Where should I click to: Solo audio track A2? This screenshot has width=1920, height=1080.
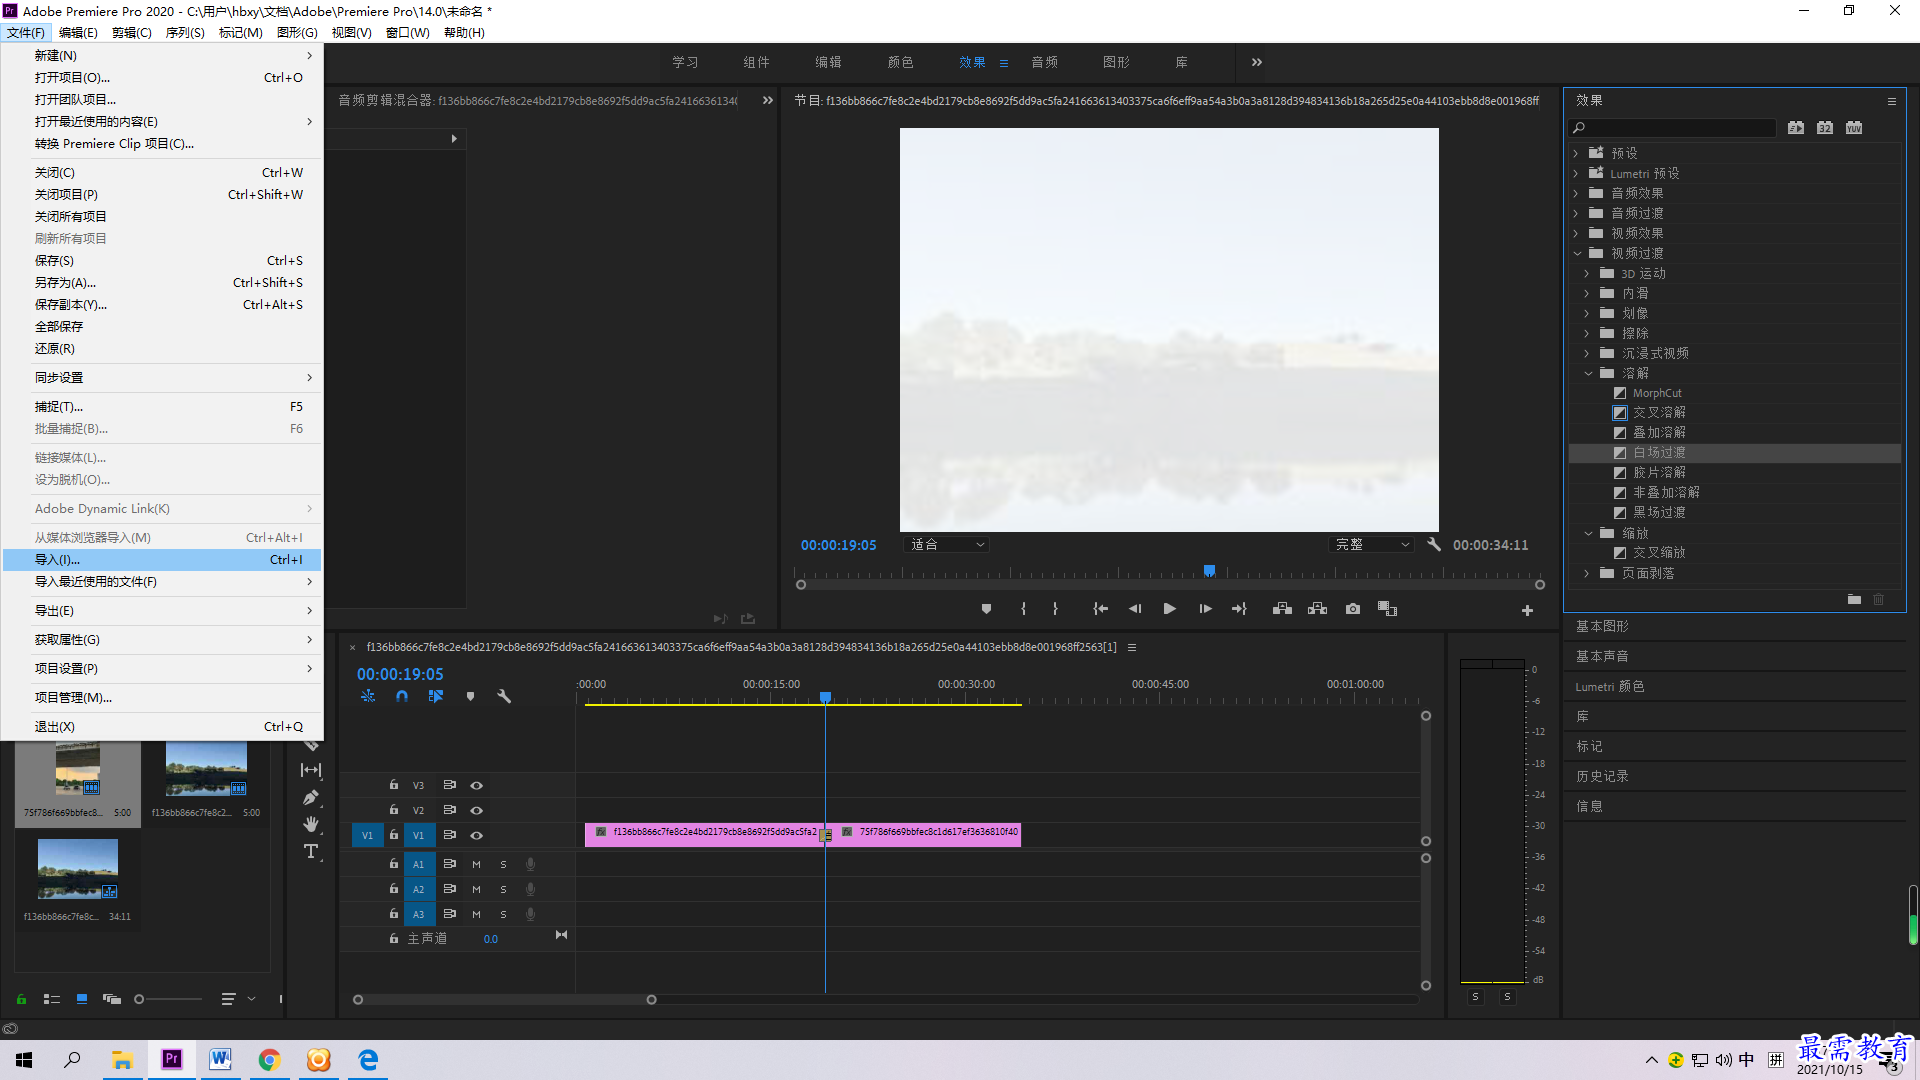click(x=503, y=889)
